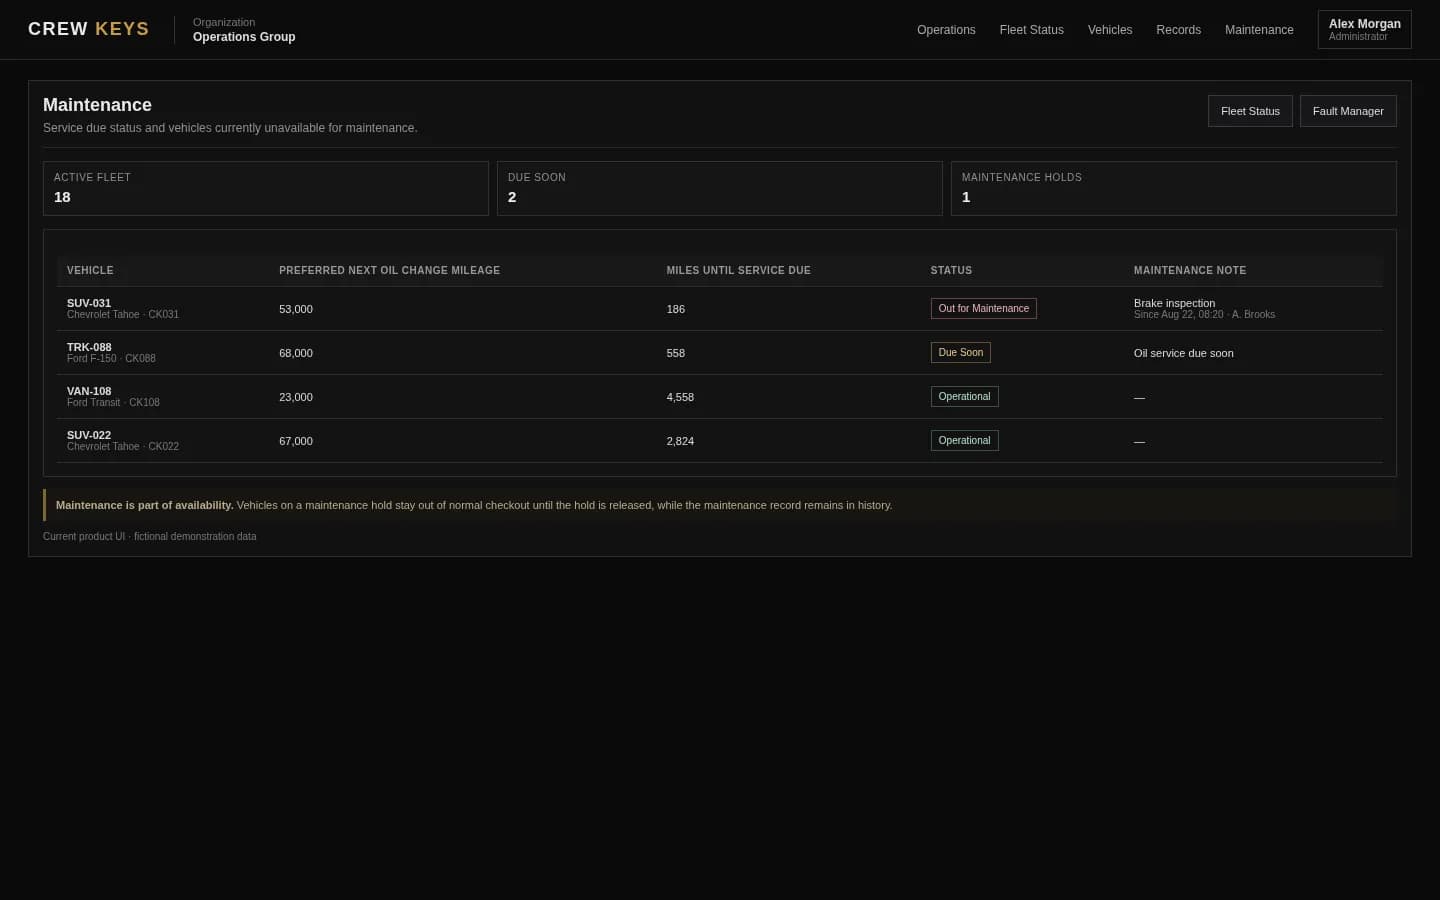Click the CREW KEYS logo
This screenshot has height=900, width=1440.
coord(88,29)
